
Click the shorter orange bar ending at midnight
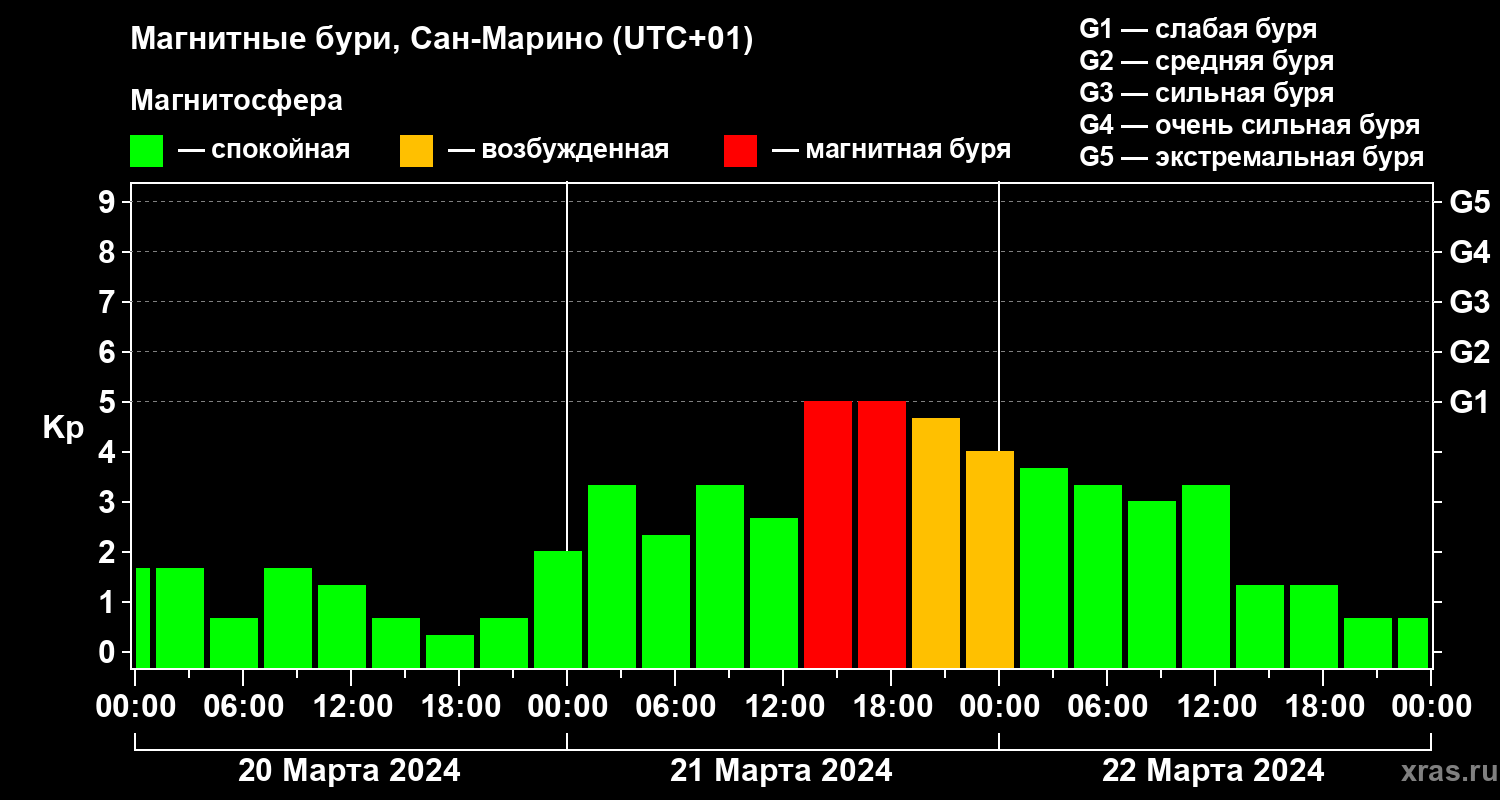[x=990, y=559]
